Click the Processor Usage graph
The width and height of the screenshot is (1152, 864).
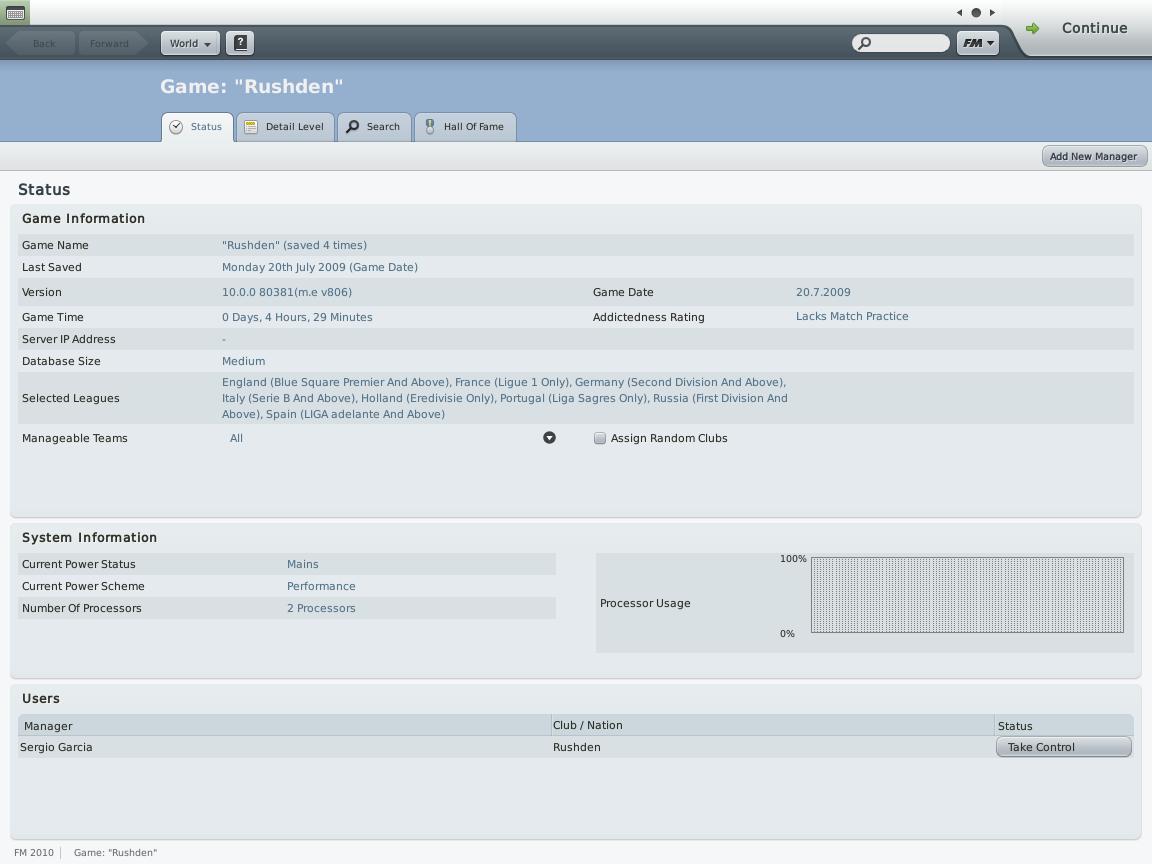click(x=967, y=595)
